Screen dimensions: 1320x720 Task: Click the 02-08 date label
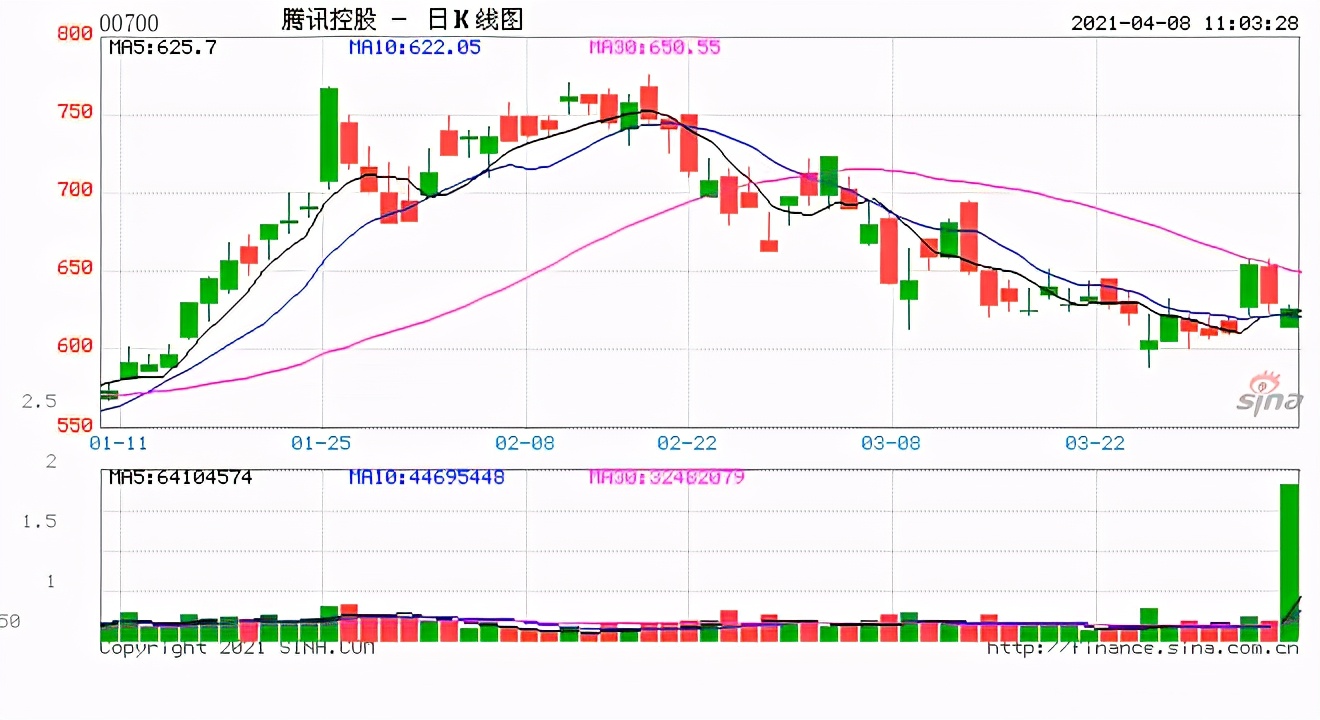point(526,442)
